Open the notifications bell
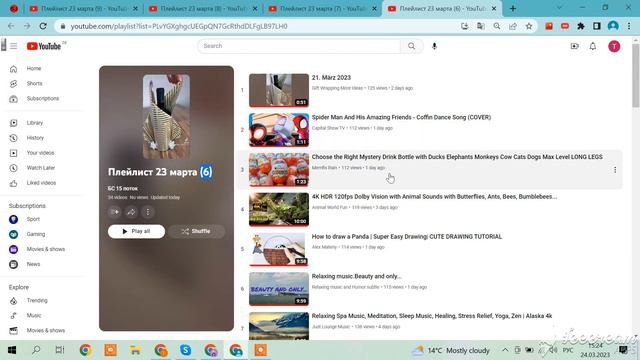 [x=593, y=46]
